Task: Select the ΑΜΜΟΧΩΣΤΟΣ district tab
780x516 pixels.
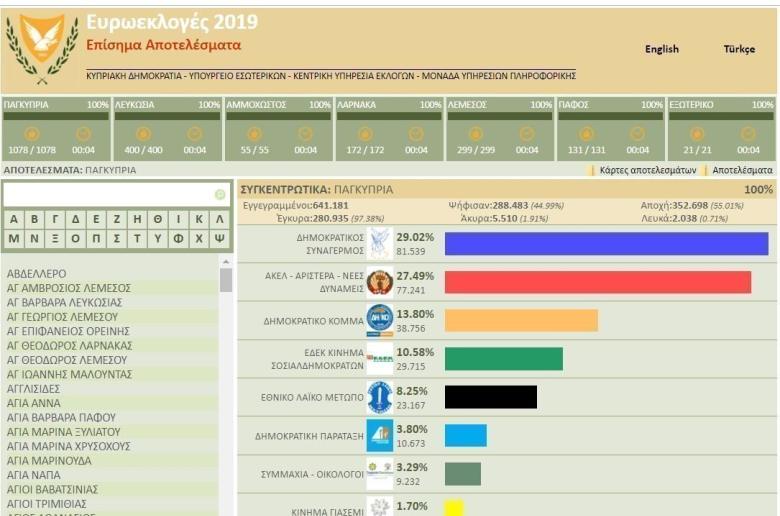Action: pyautogui.click(x=278, y=129)
